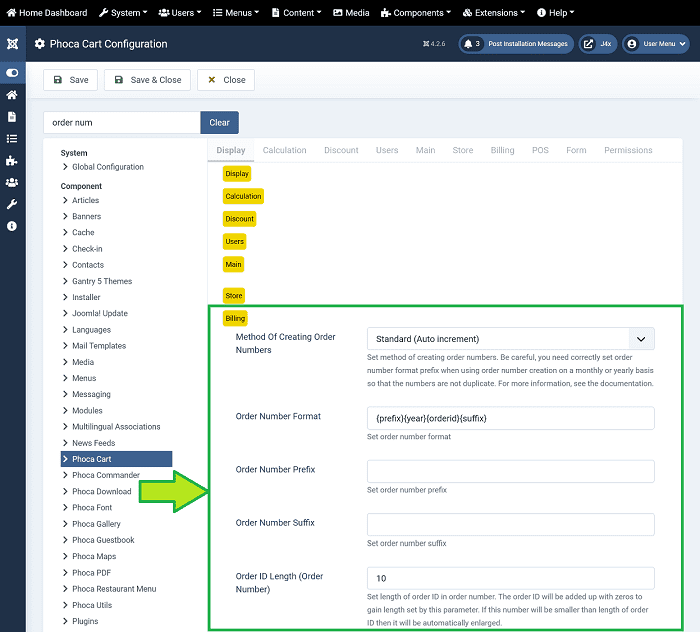
Task: Expand the User Menu dropdown
Action: pos(656,44)
